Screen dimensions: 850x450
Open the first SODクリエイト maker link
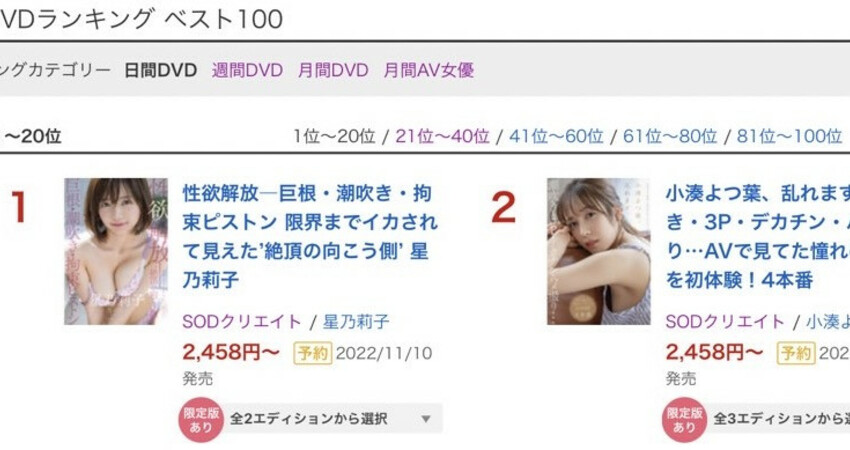point(242,322)
